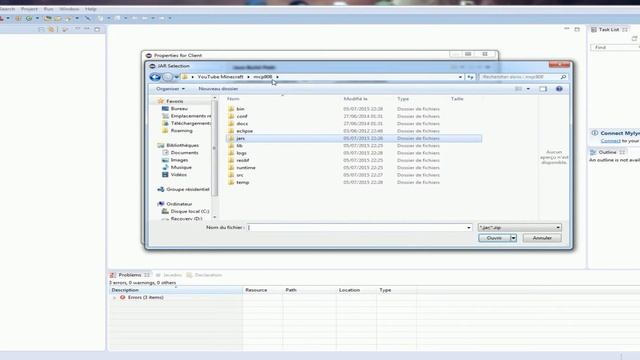Open the arrow next to Ouvrir
Image resolution: width=640 pixels, height=360 pixels.
point(513,238)
